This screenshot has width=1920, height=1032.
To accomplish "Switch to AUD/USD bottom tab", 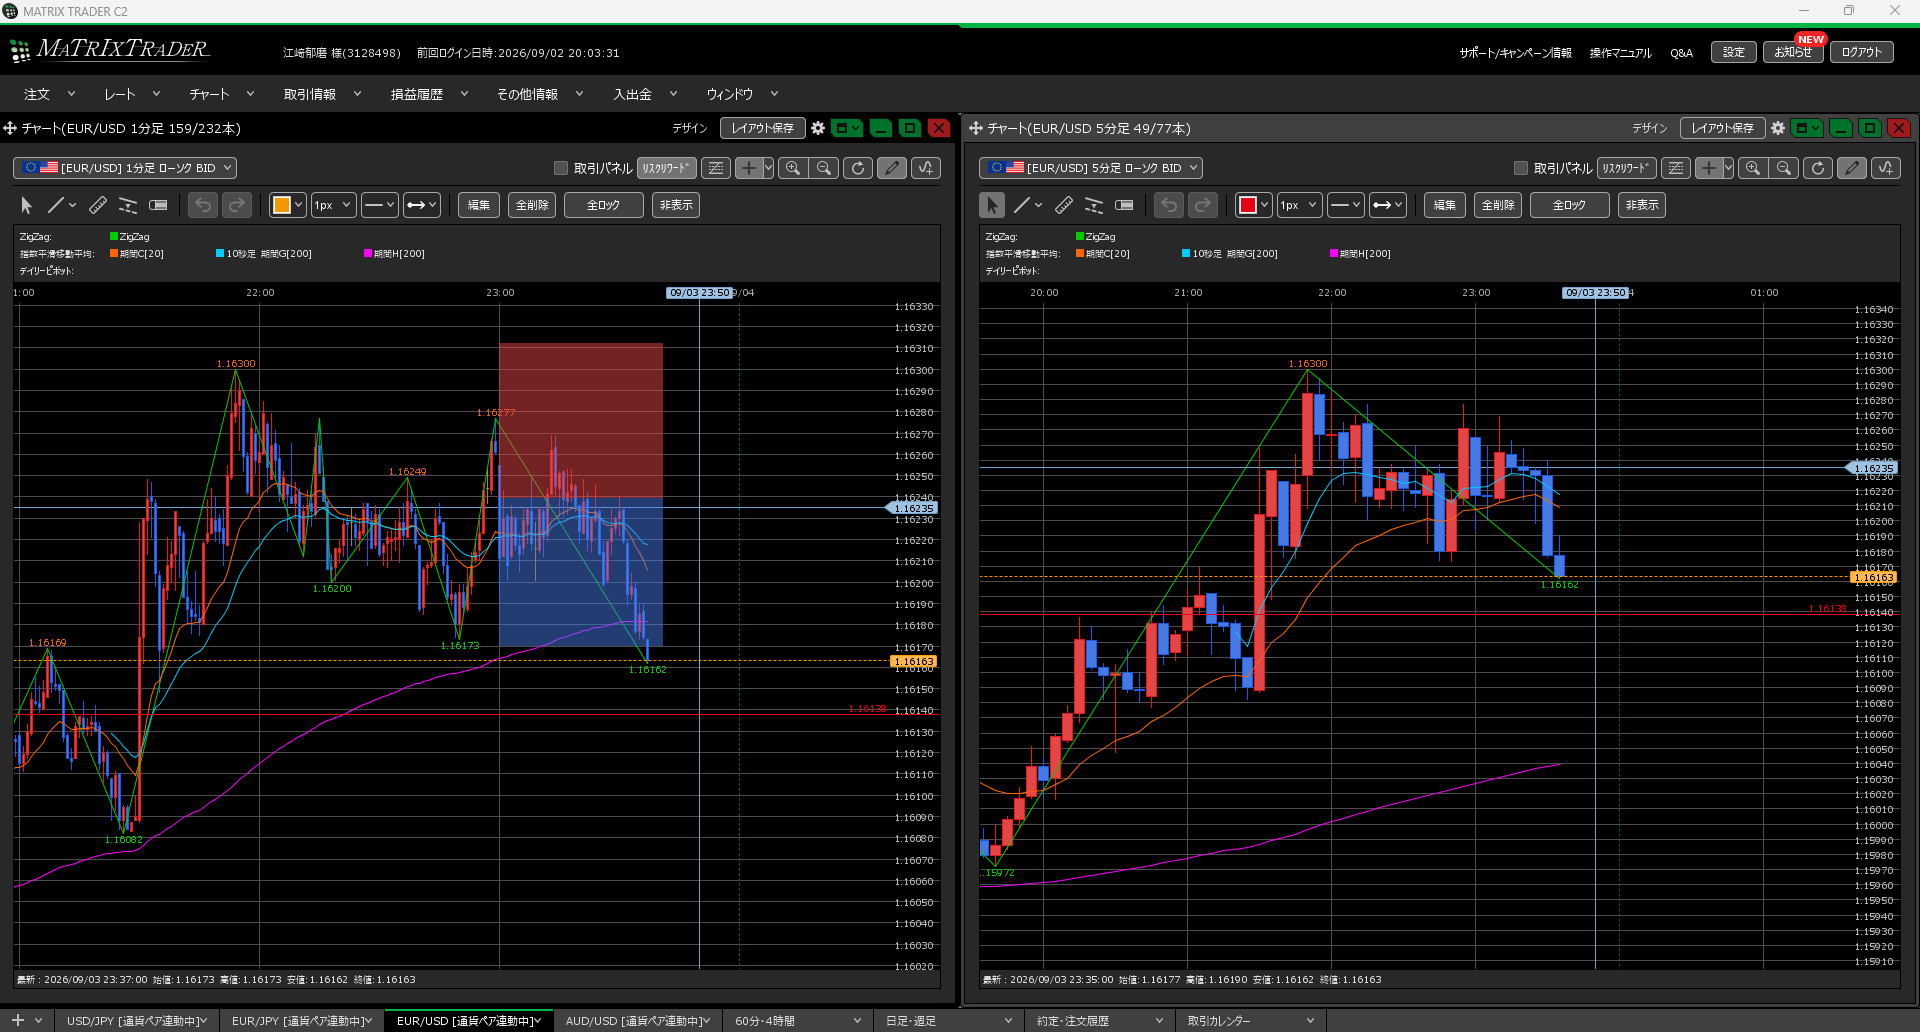I will pos(637,1021).
